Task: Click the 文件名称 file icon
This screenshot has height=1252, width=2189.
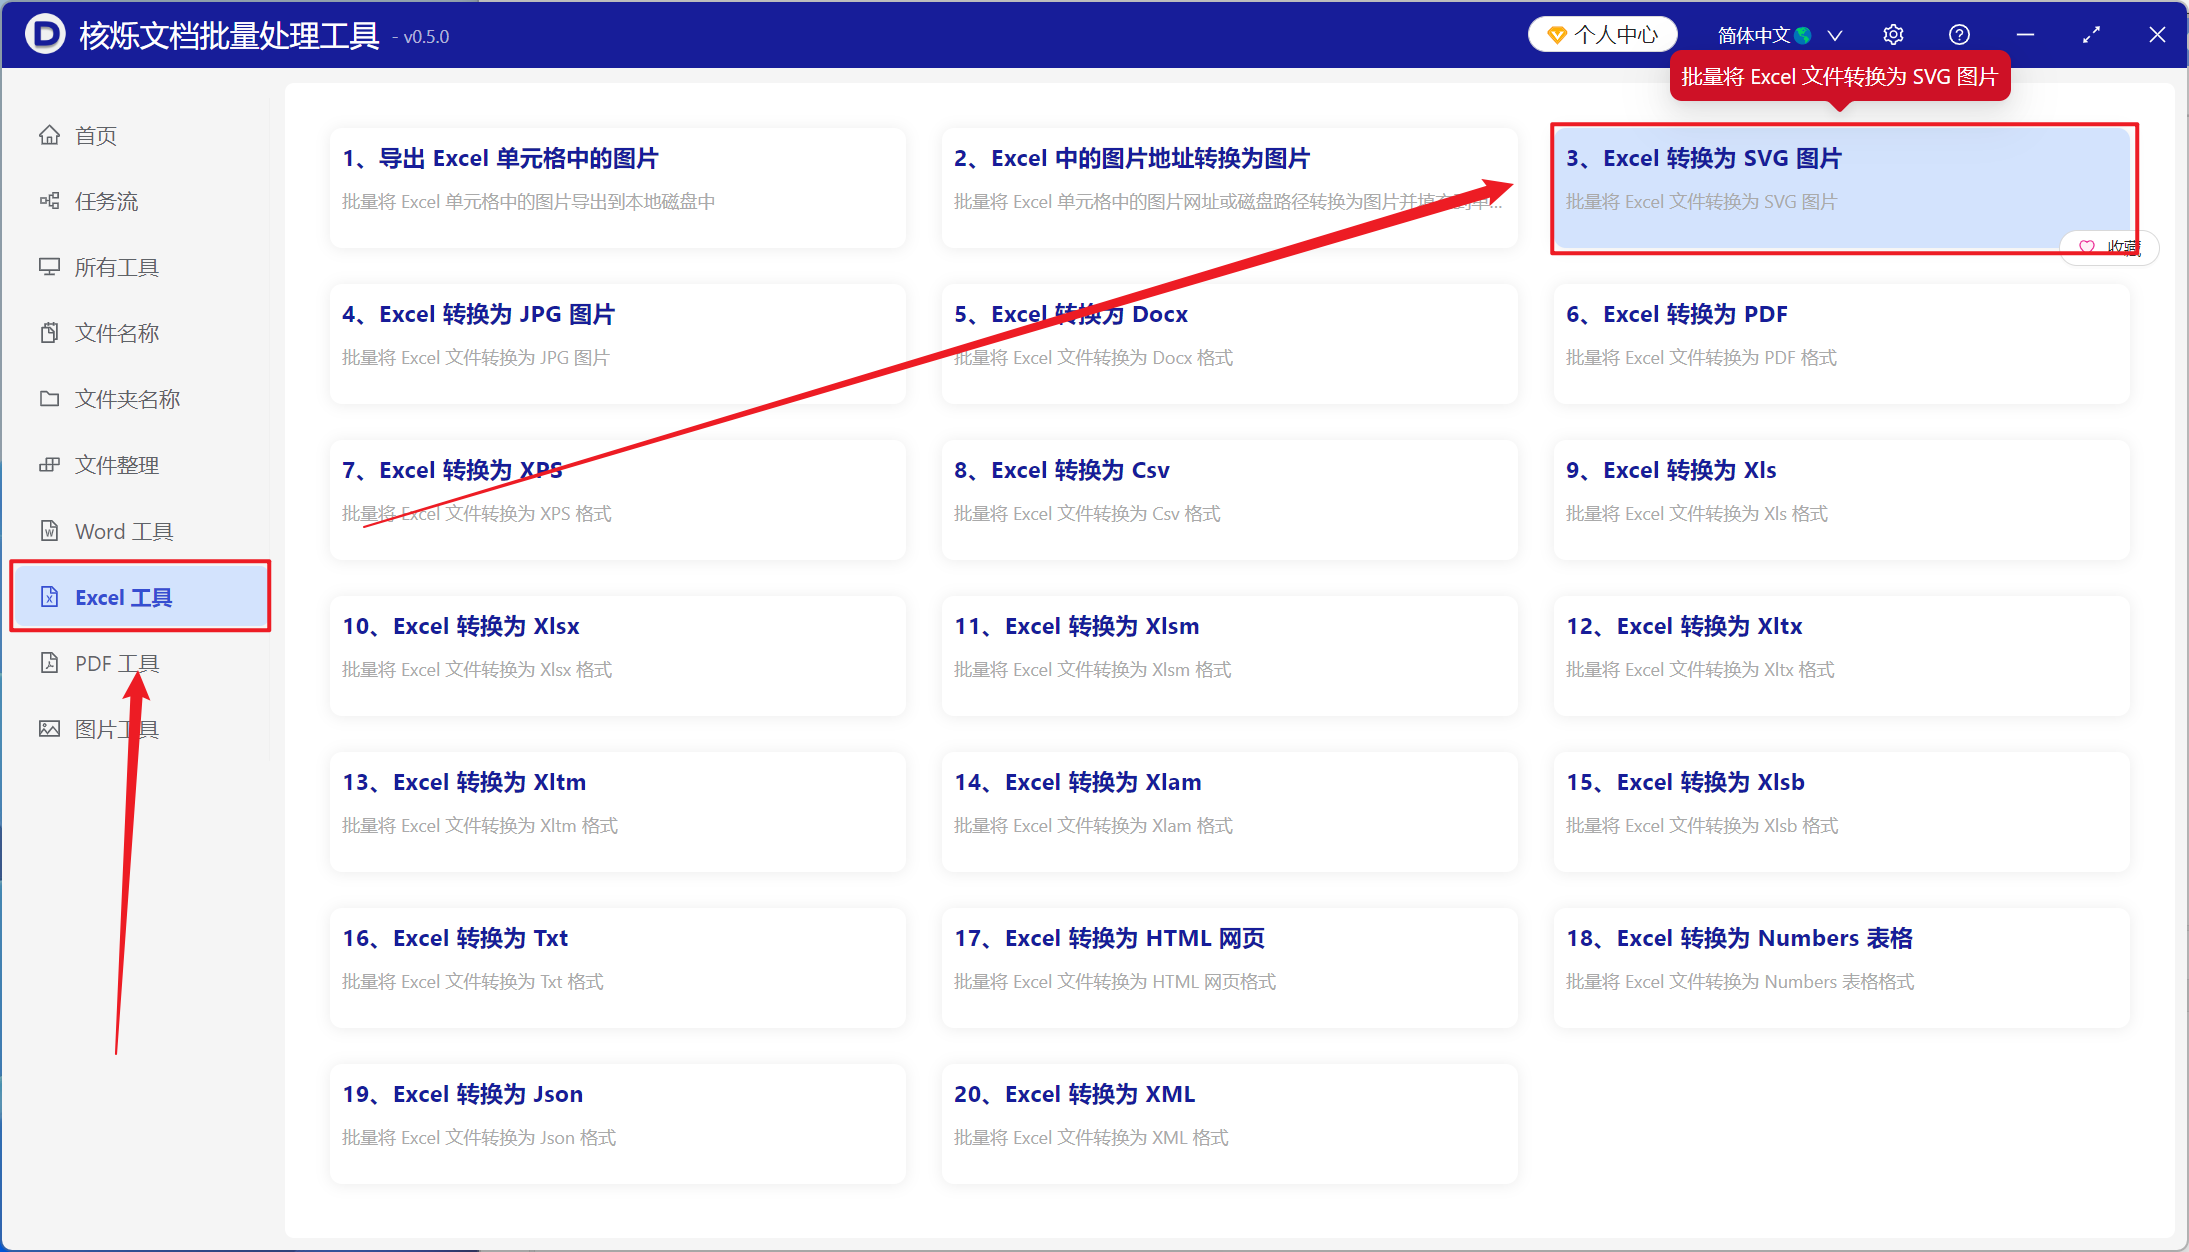Action: [49, 333]
